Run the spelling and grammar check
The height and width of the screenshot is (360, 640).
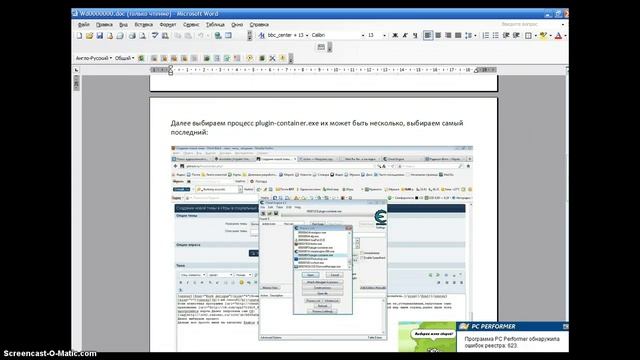click(155, 36)
